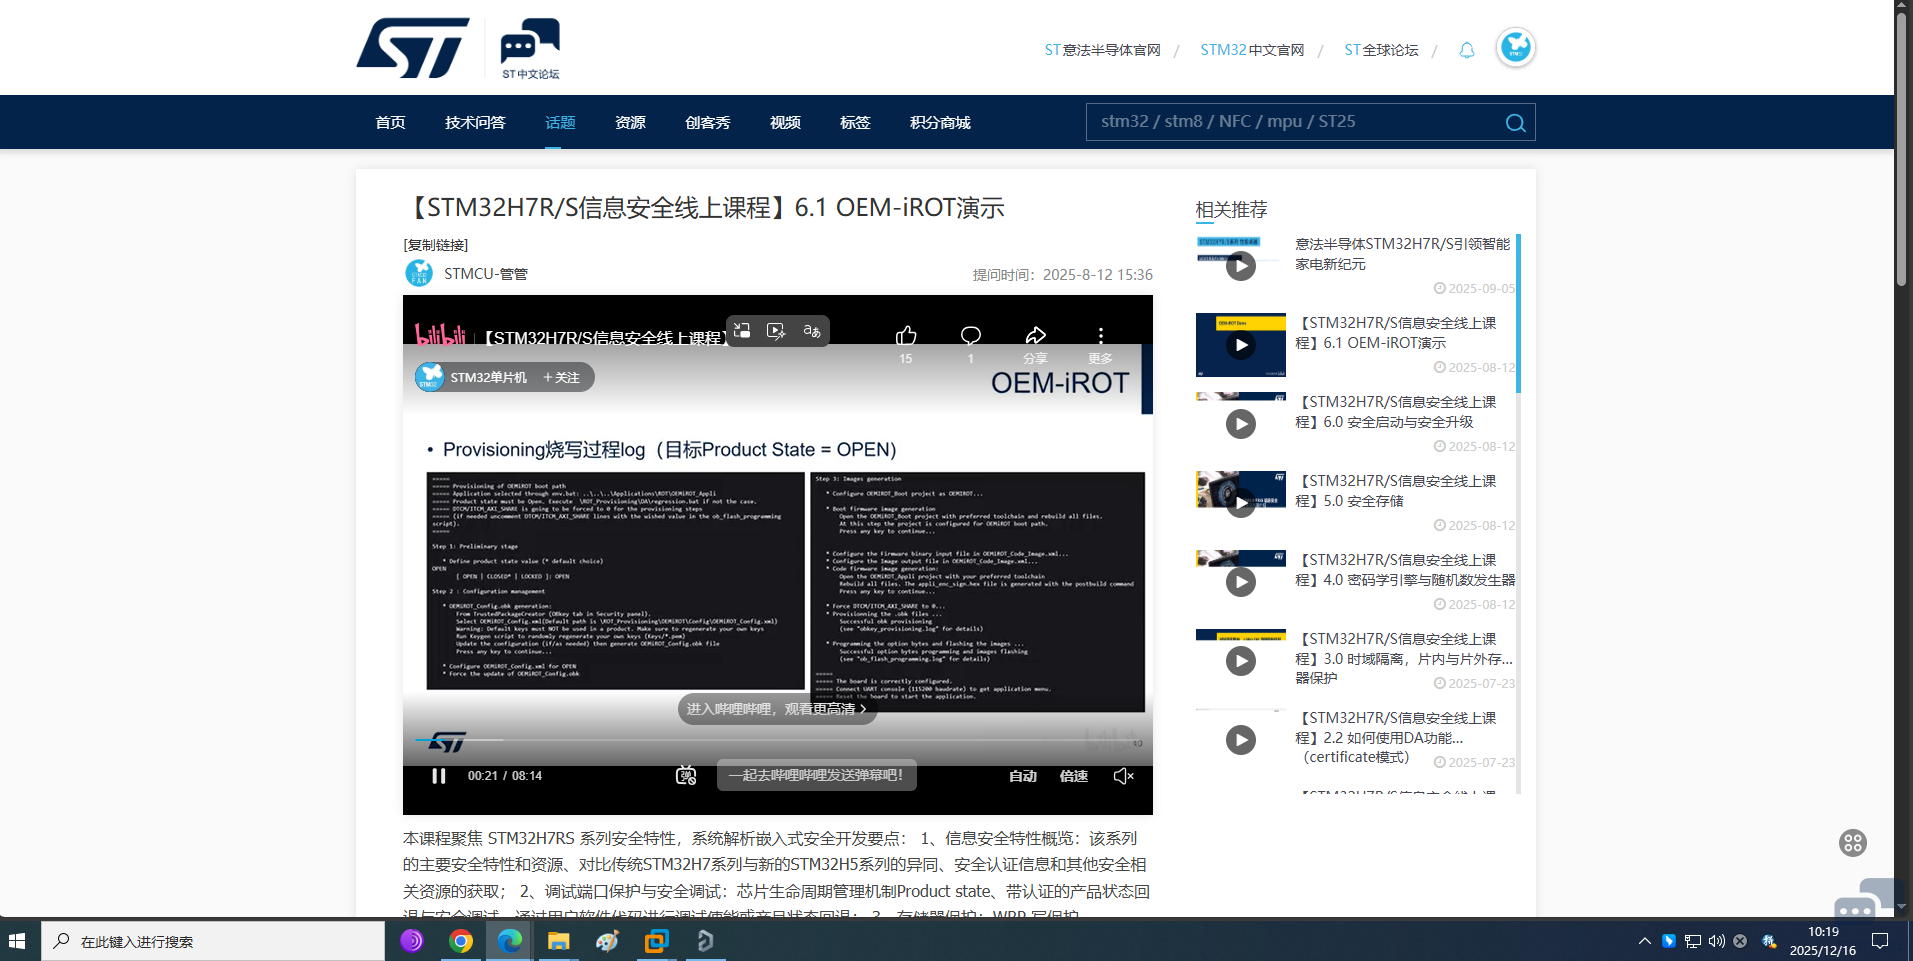Open File Explorer from the taskbar
The height and width of the screenshot is (961, 1913).
[x=558, y=941]
